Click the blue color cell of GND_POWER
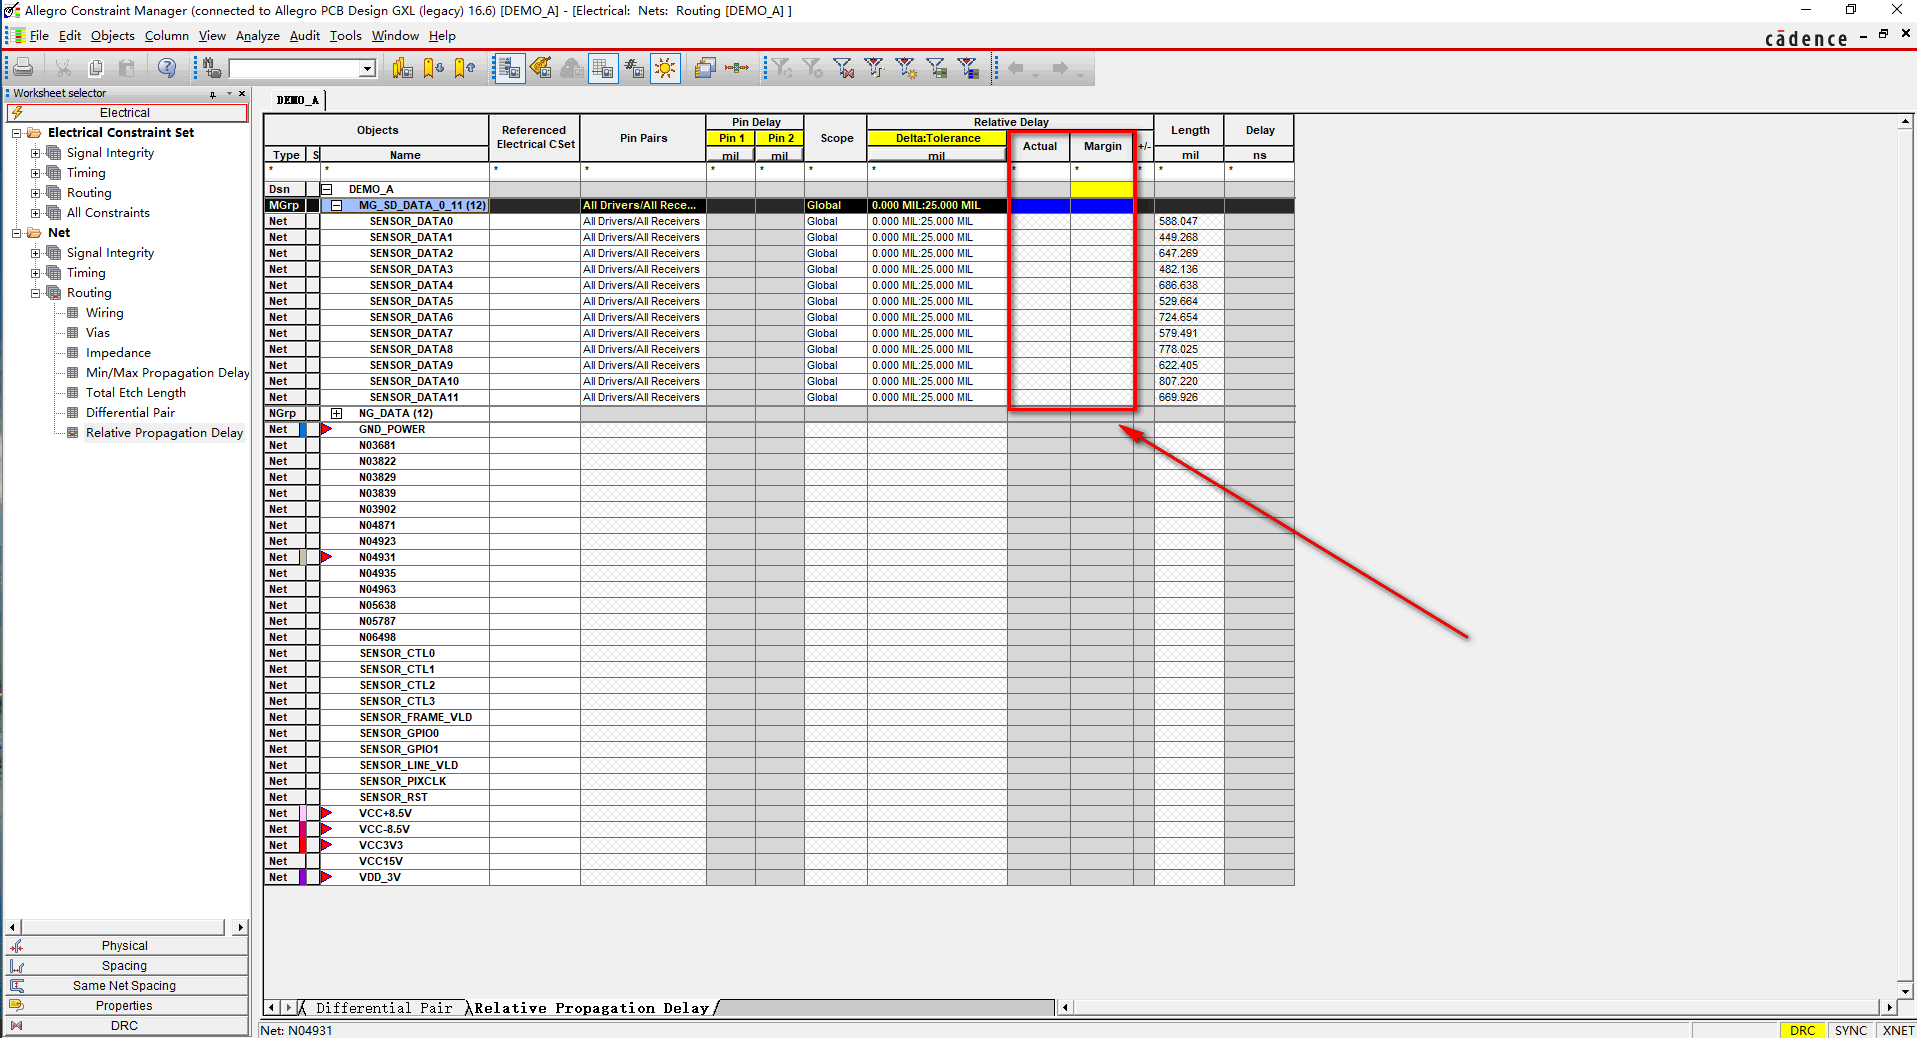This screenshot has width=1917, height=1038. (303, 429)
